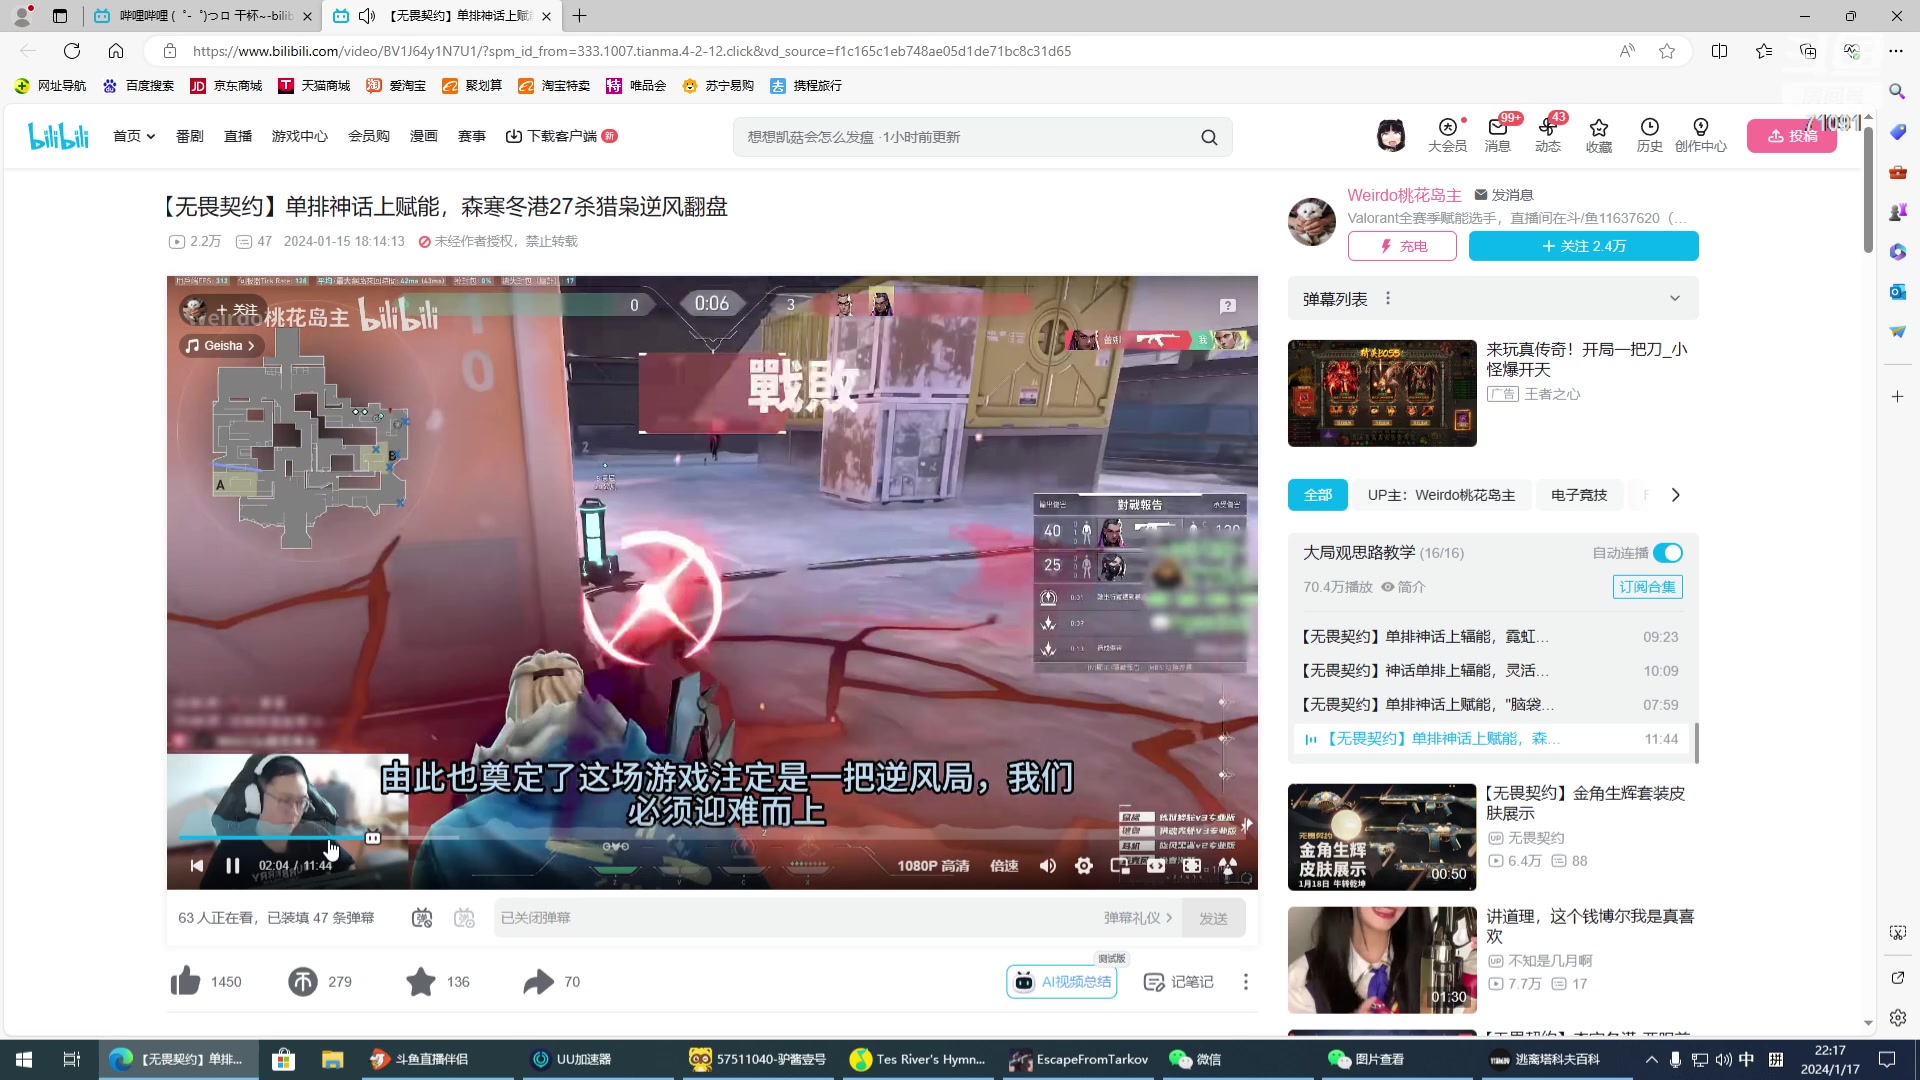Share the video via arrow icon
1920x1080 pixels.
(538, 982)
